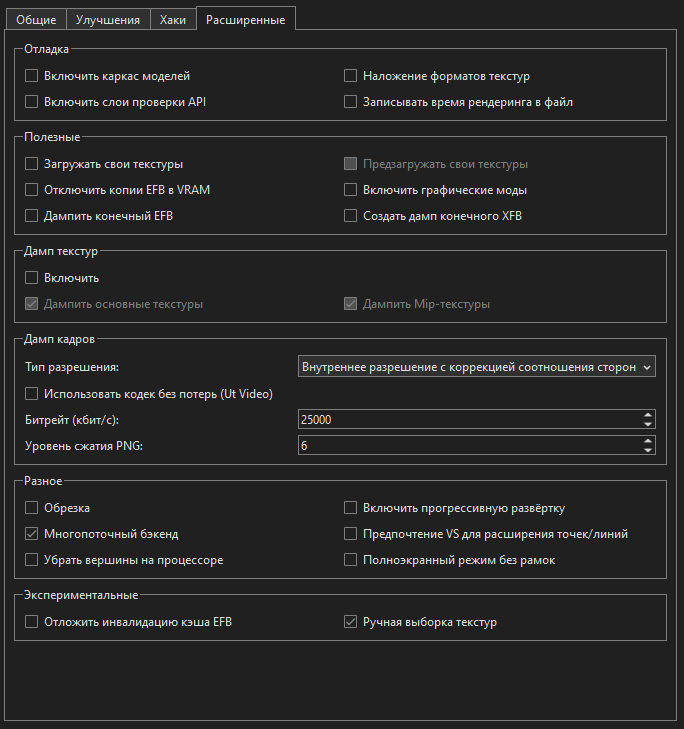Tick Загружать свои текстуры checkbox

32,164
